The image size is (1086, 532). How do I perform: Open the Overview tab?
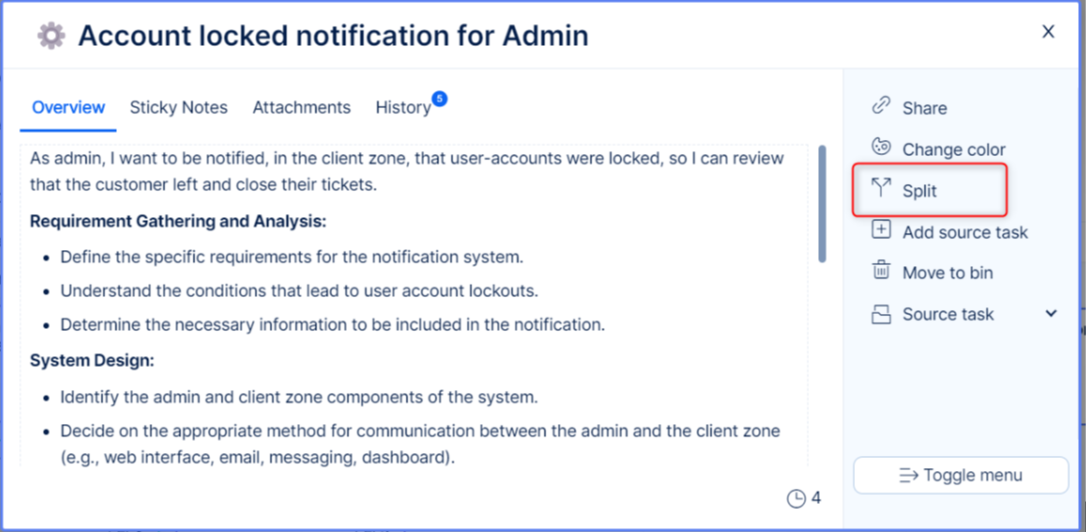click(68, 107)
